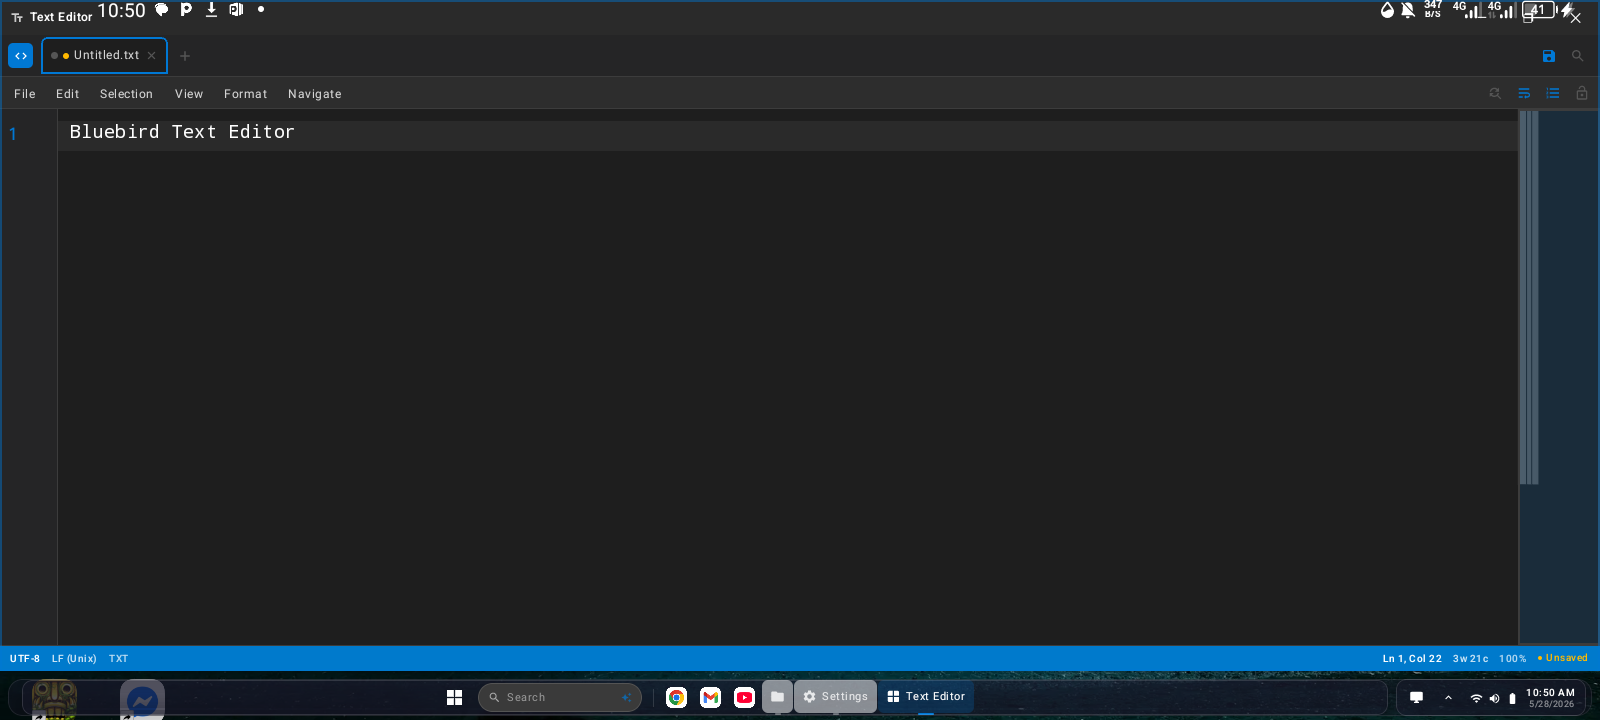Open Chrome from the taskbar

[677, 697]
